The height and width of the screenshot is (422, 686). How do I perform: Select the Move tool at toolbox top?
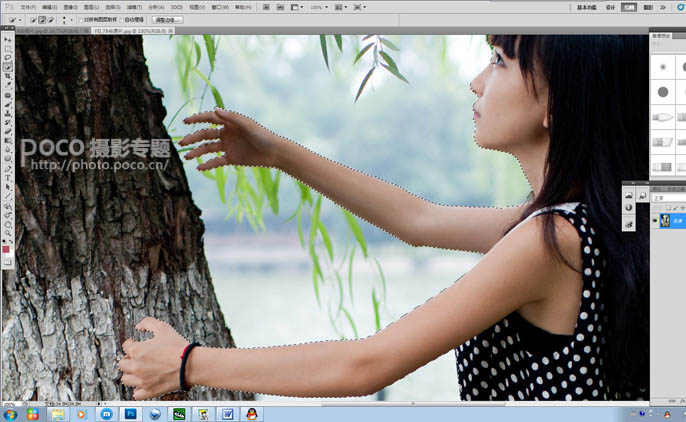(x=8, y=40)
